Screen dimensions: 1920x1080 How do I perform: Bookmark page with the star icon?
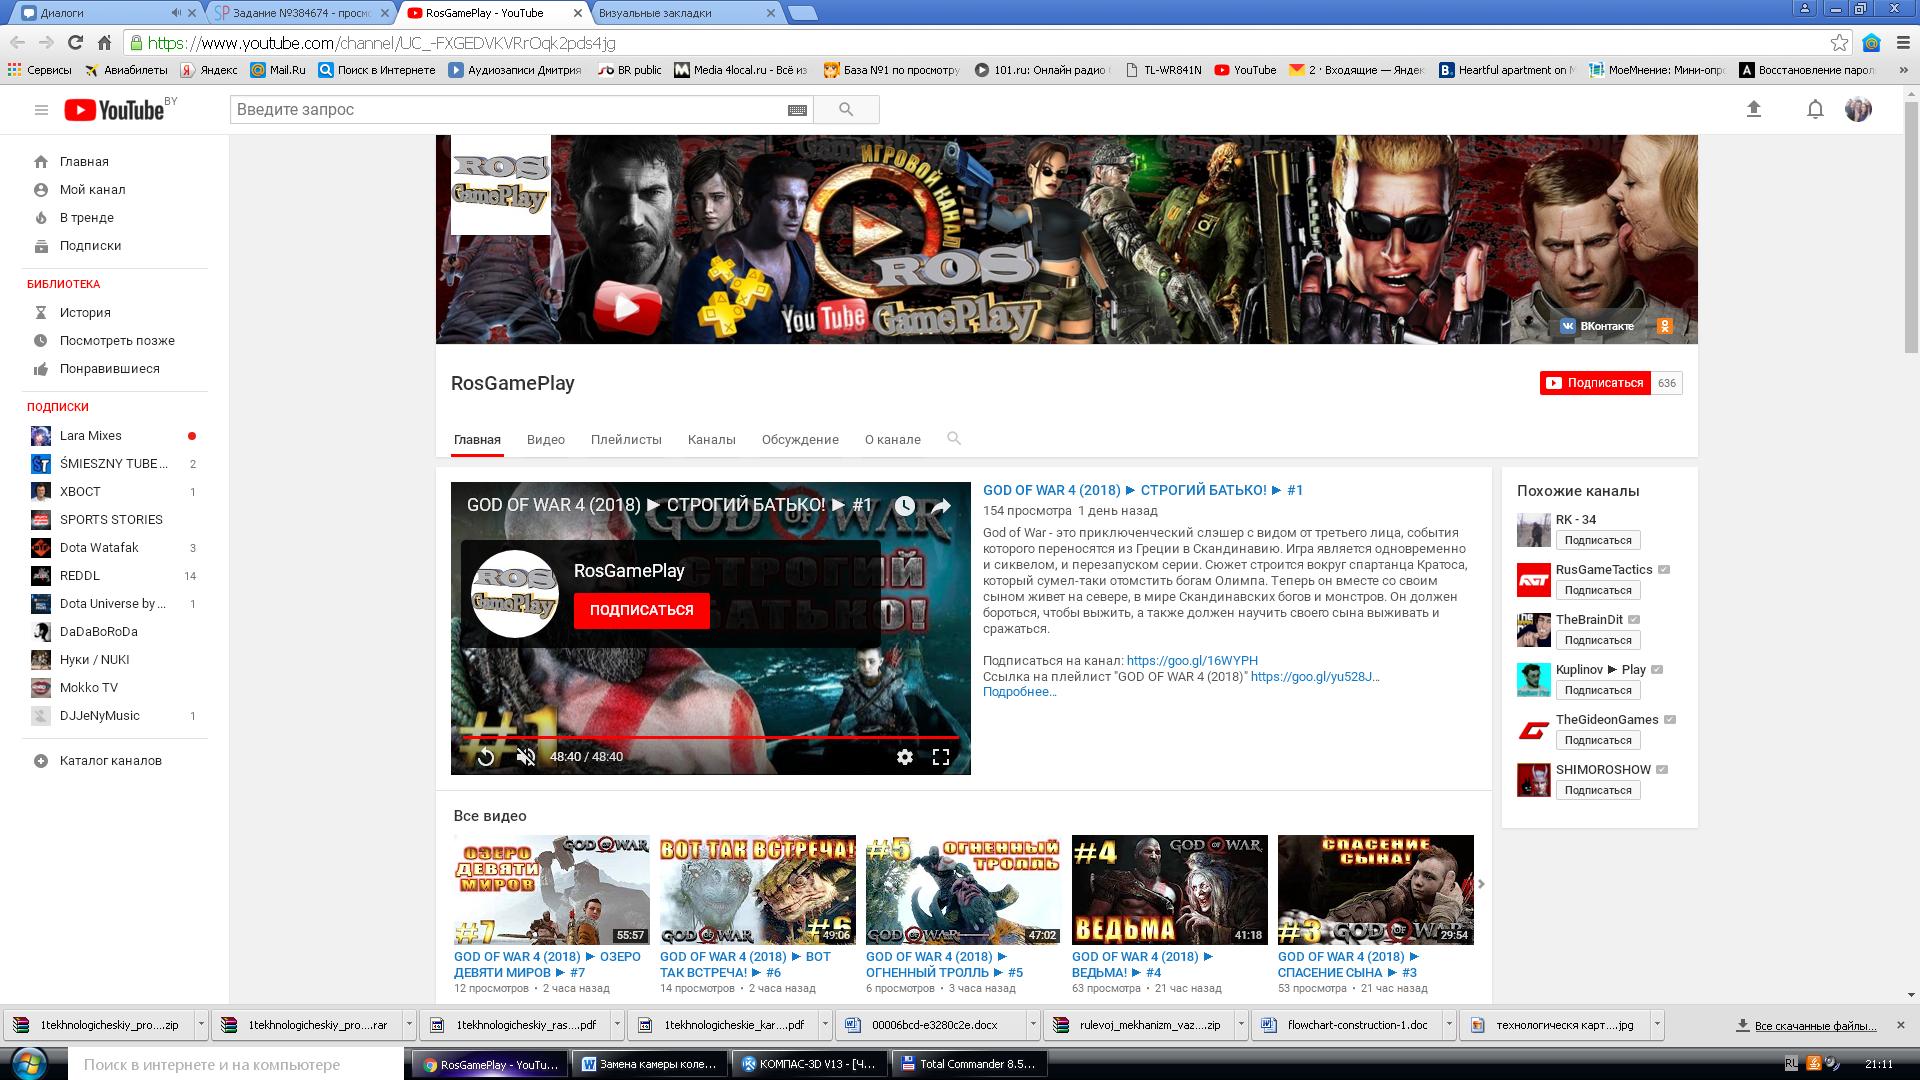1839,43
